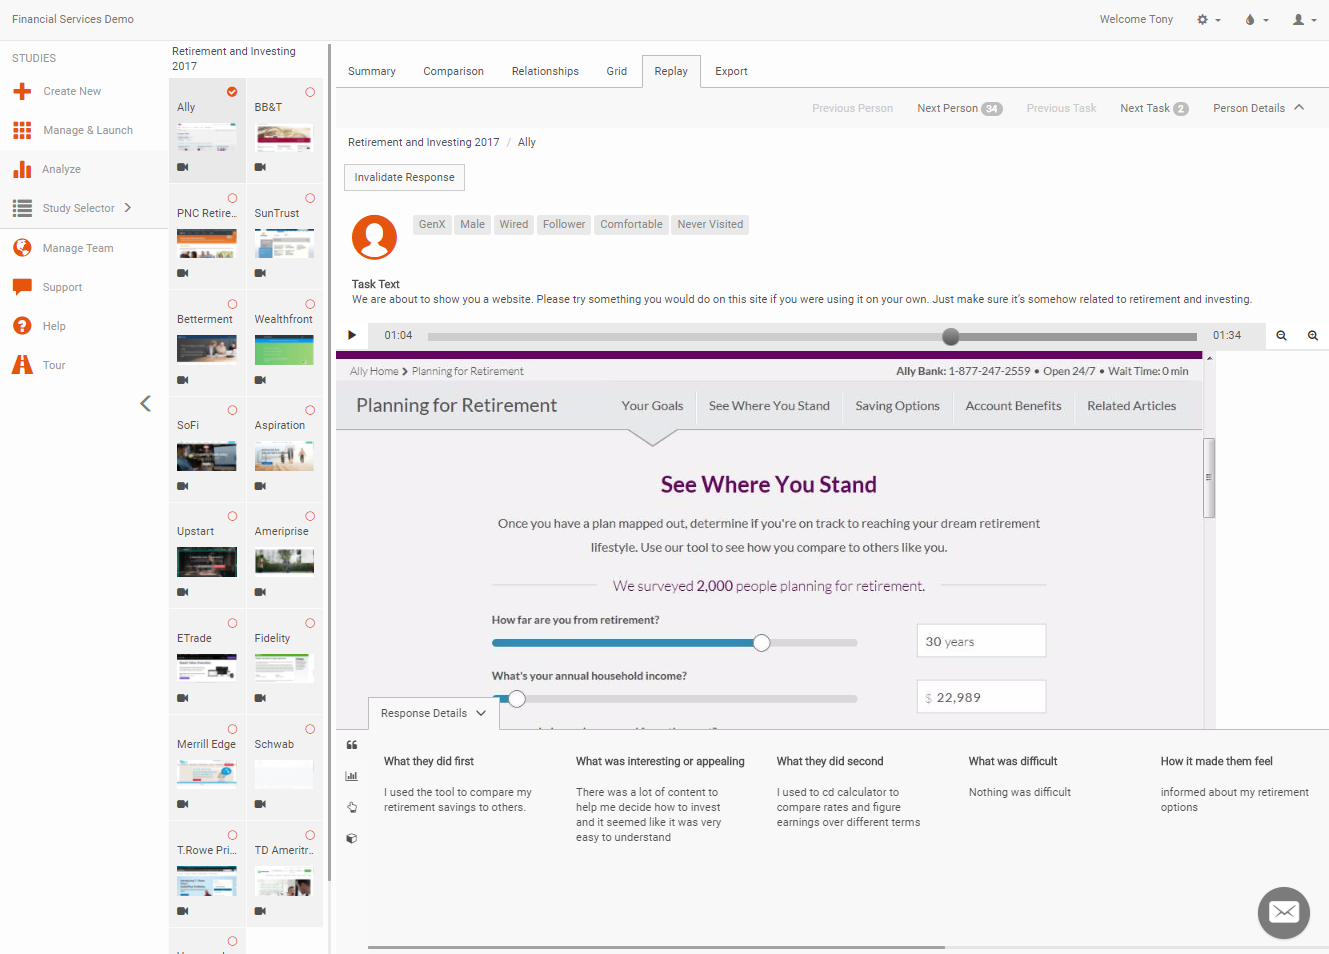1329x954 pixels.
Task: Expand the Study Selector chevron
Action: tap(128, 208)
